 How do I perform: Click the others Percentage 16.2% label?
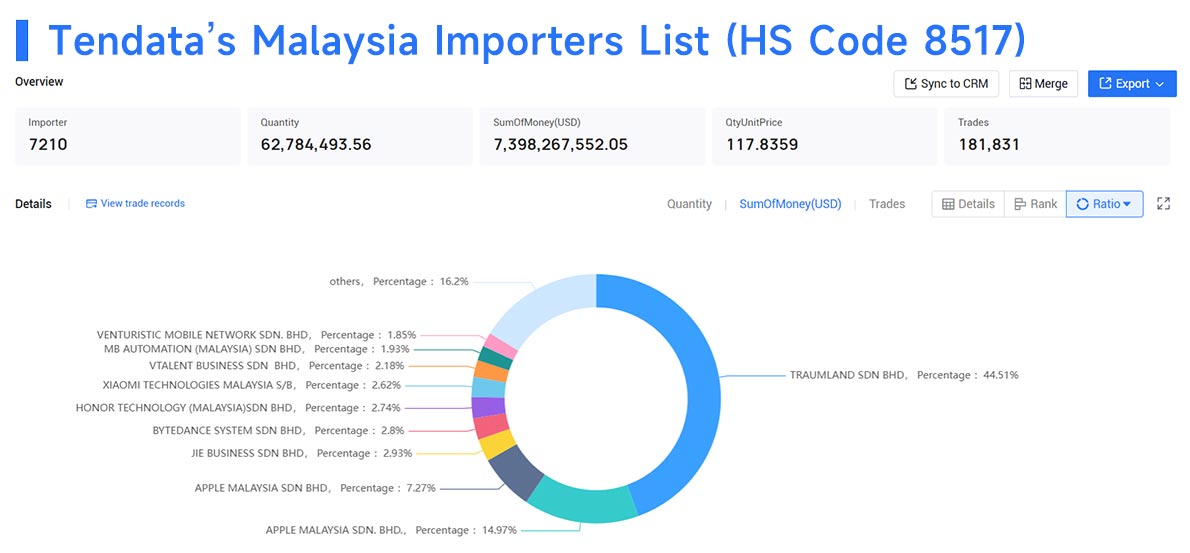399,281
